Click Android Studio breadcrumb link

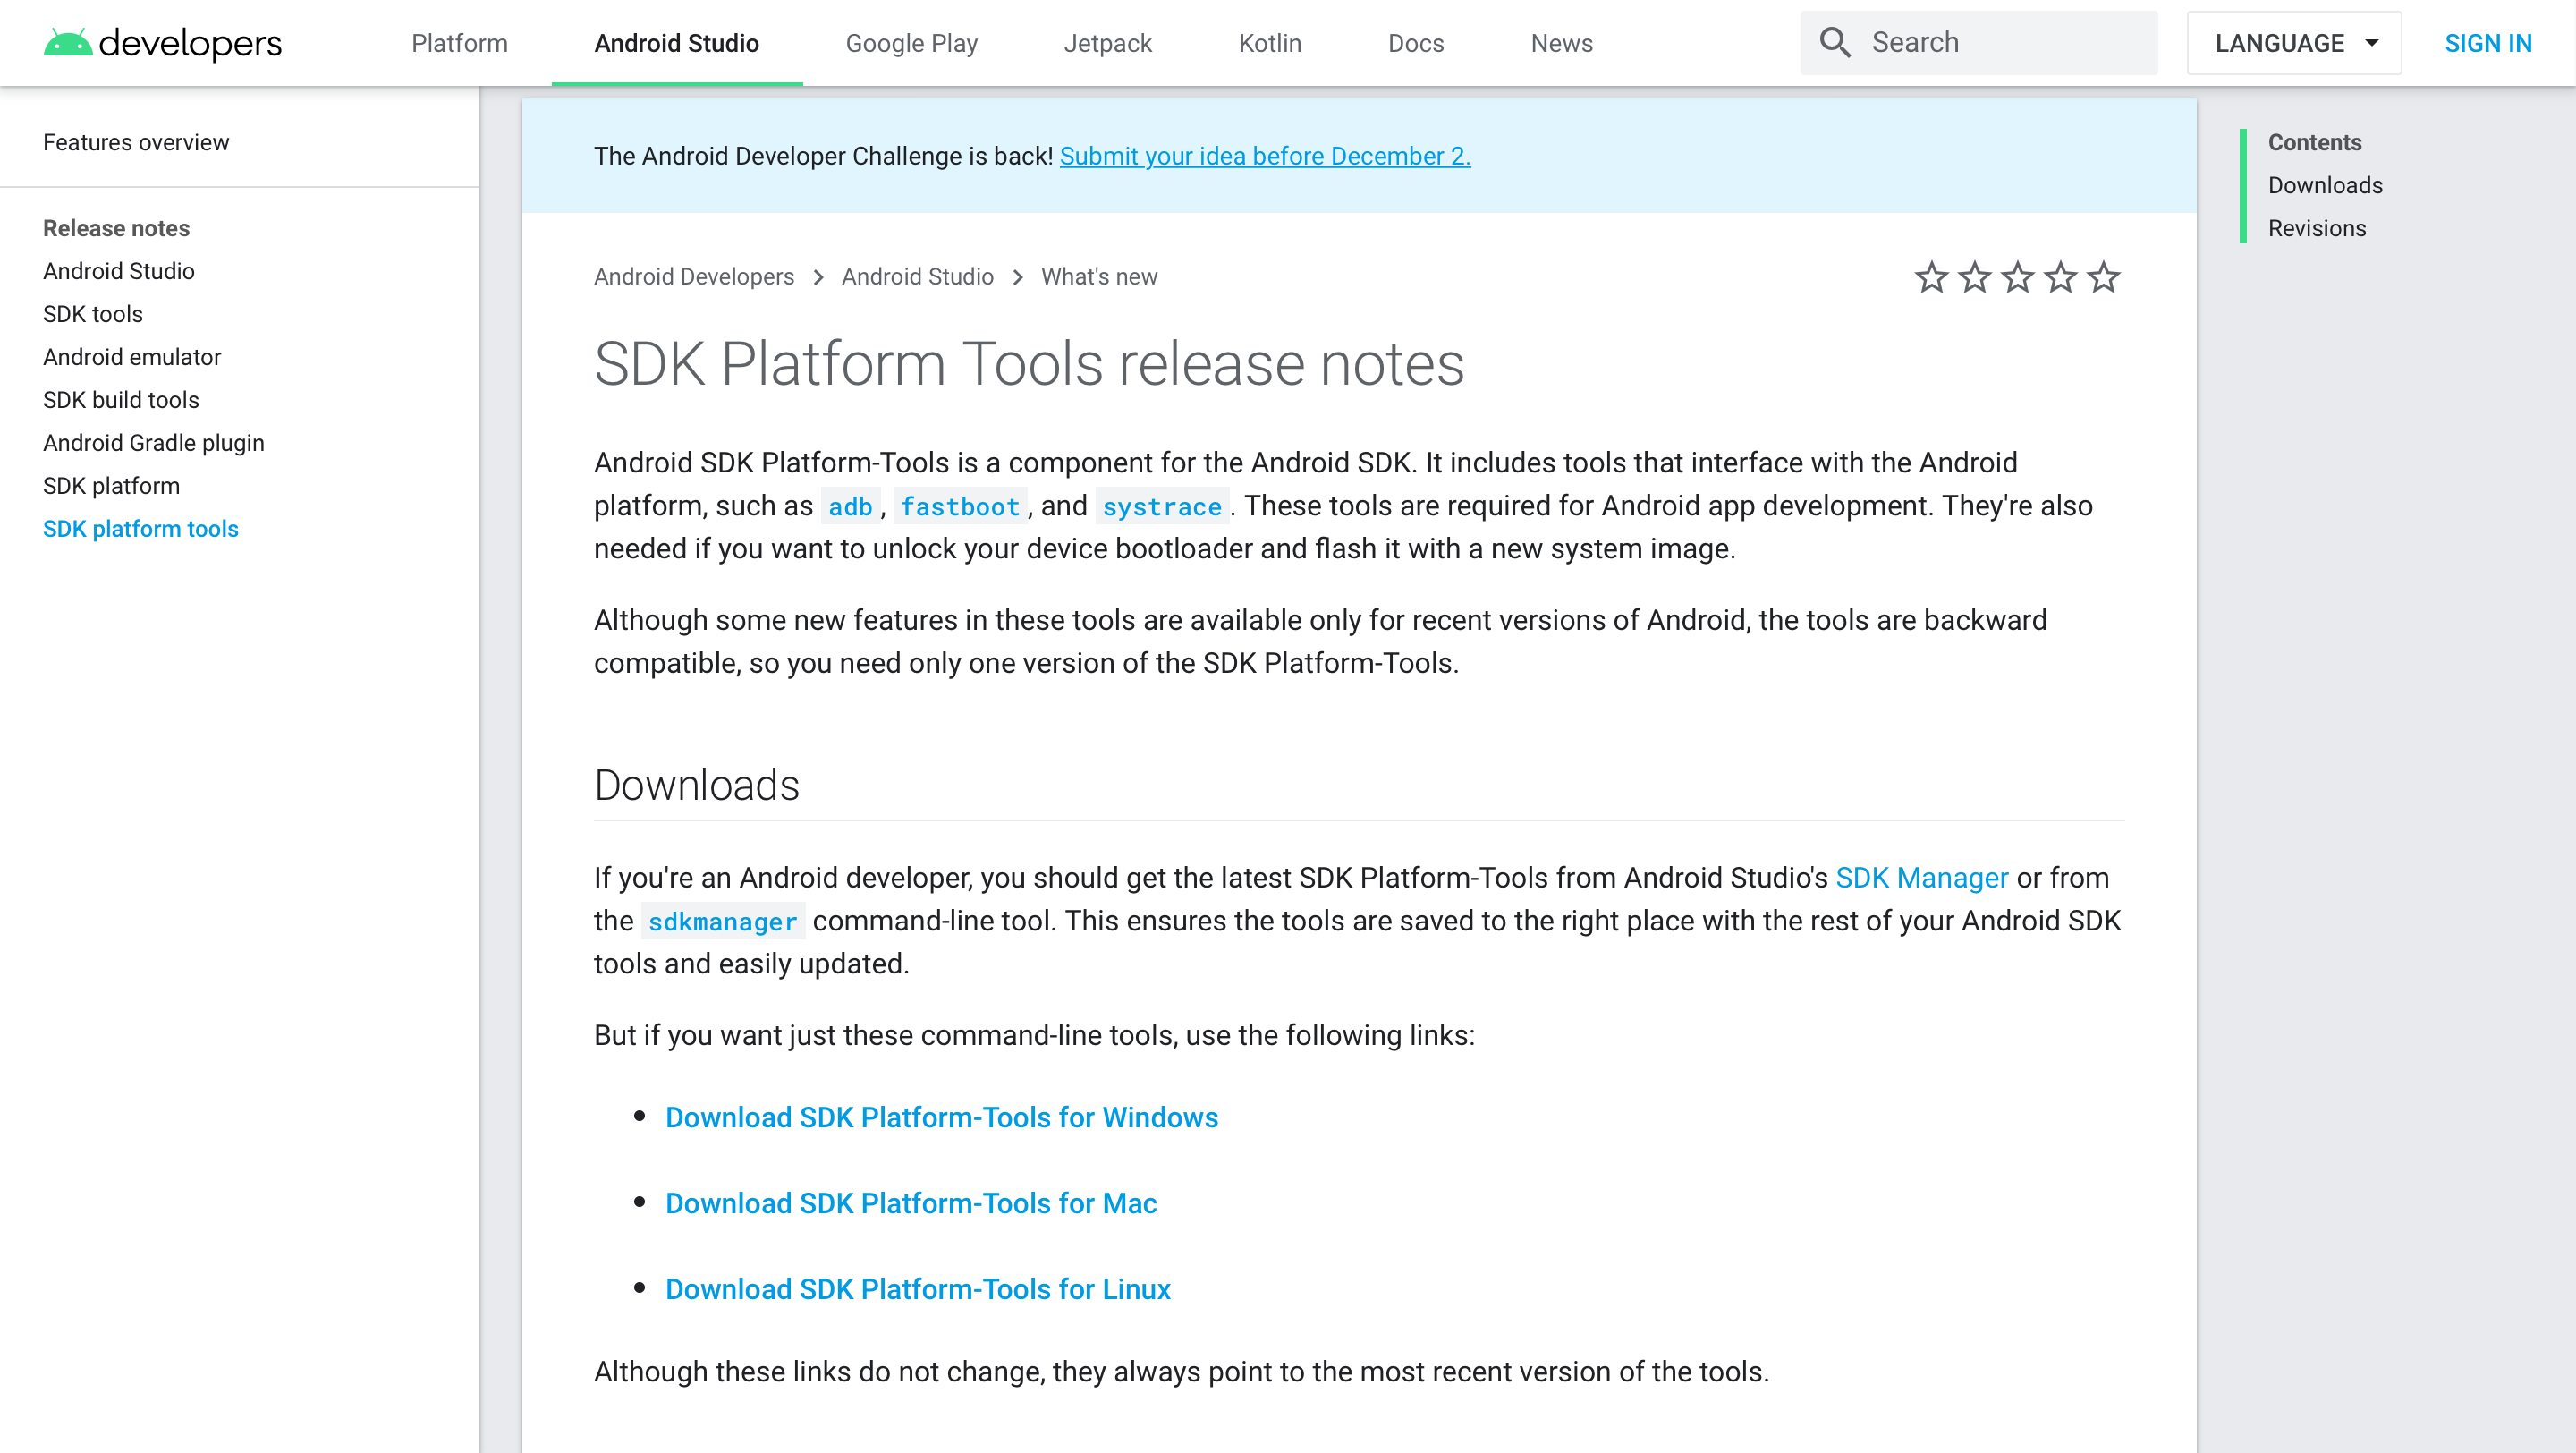tap(917, 277)
